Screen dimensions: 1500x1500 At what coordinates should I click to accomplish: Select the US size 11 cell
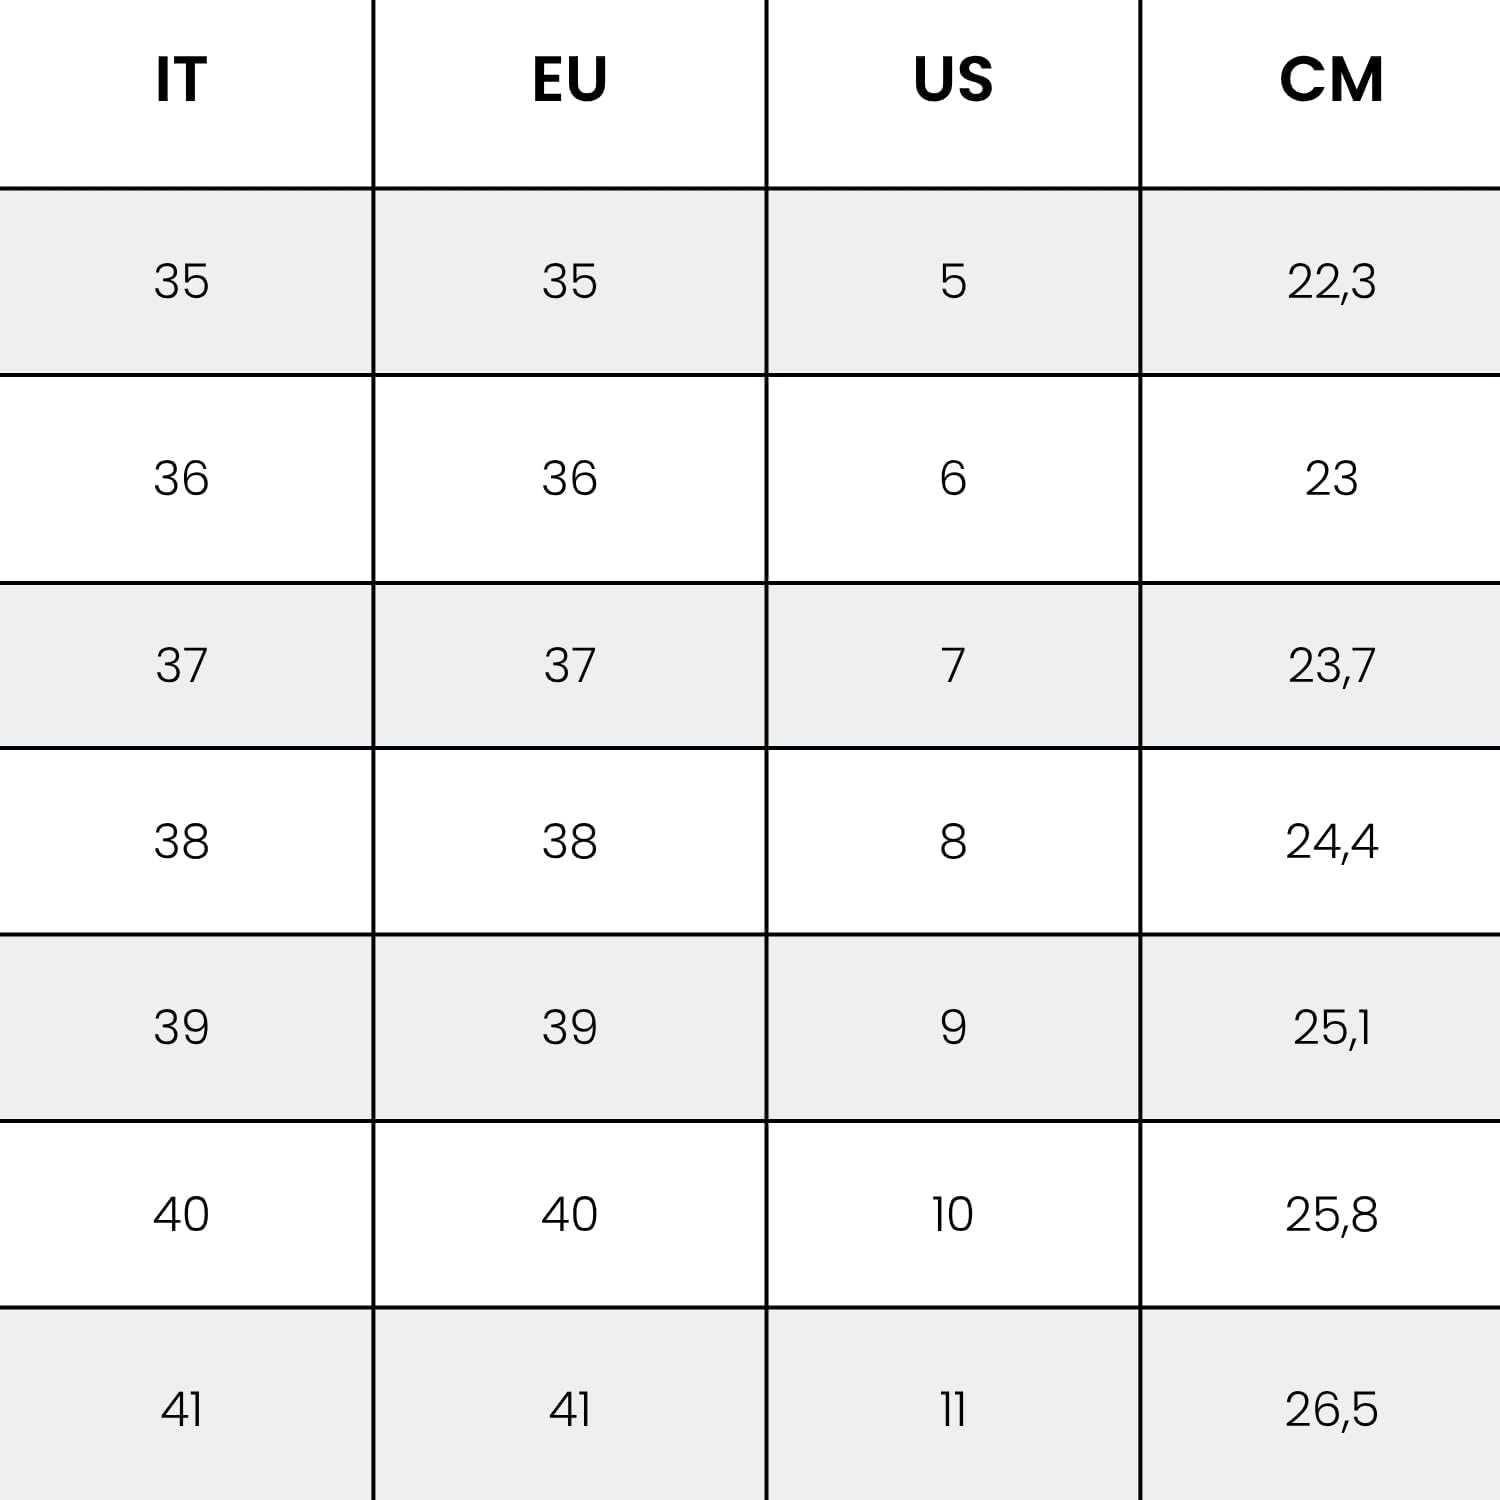coord(953,1405)
